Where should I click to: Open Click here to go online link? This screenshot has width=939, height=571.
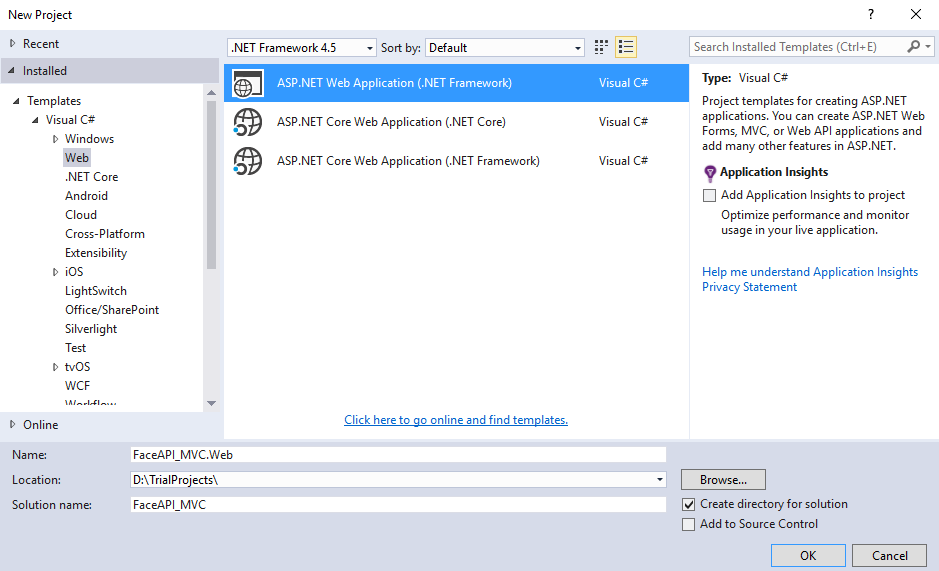pos(456,420)
